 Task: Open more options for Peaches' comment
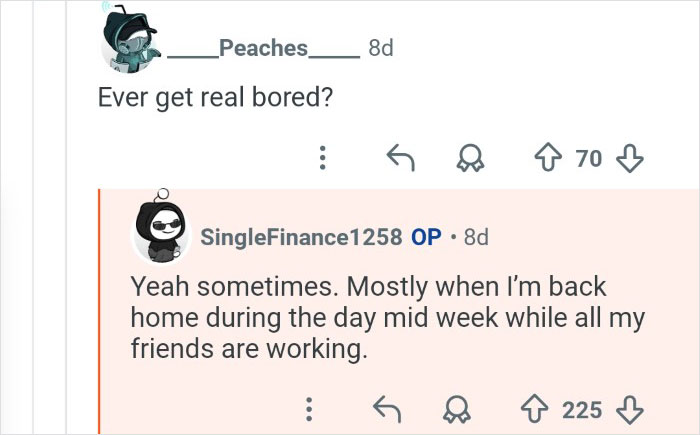(321, 157)
